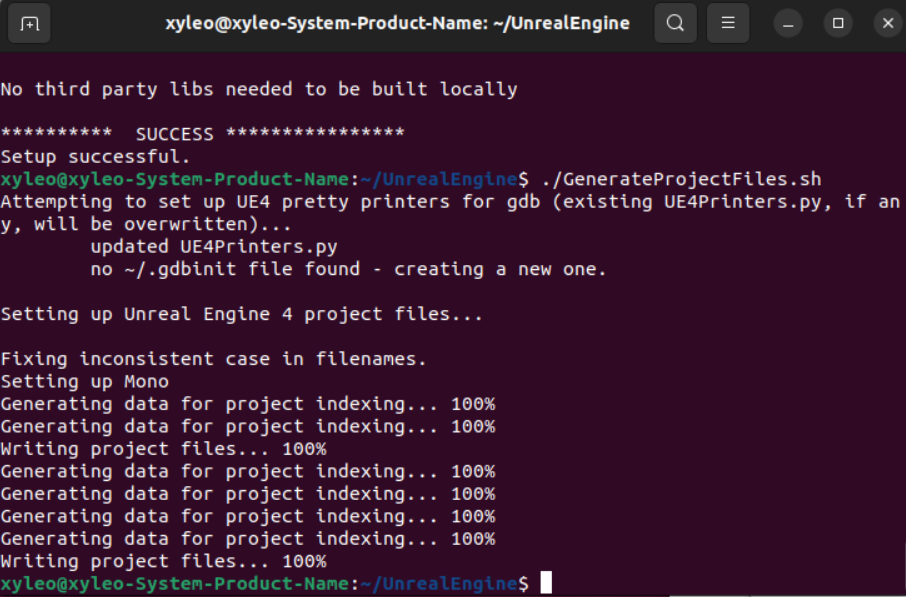Click the "Setup successful." line

point(95,157)
